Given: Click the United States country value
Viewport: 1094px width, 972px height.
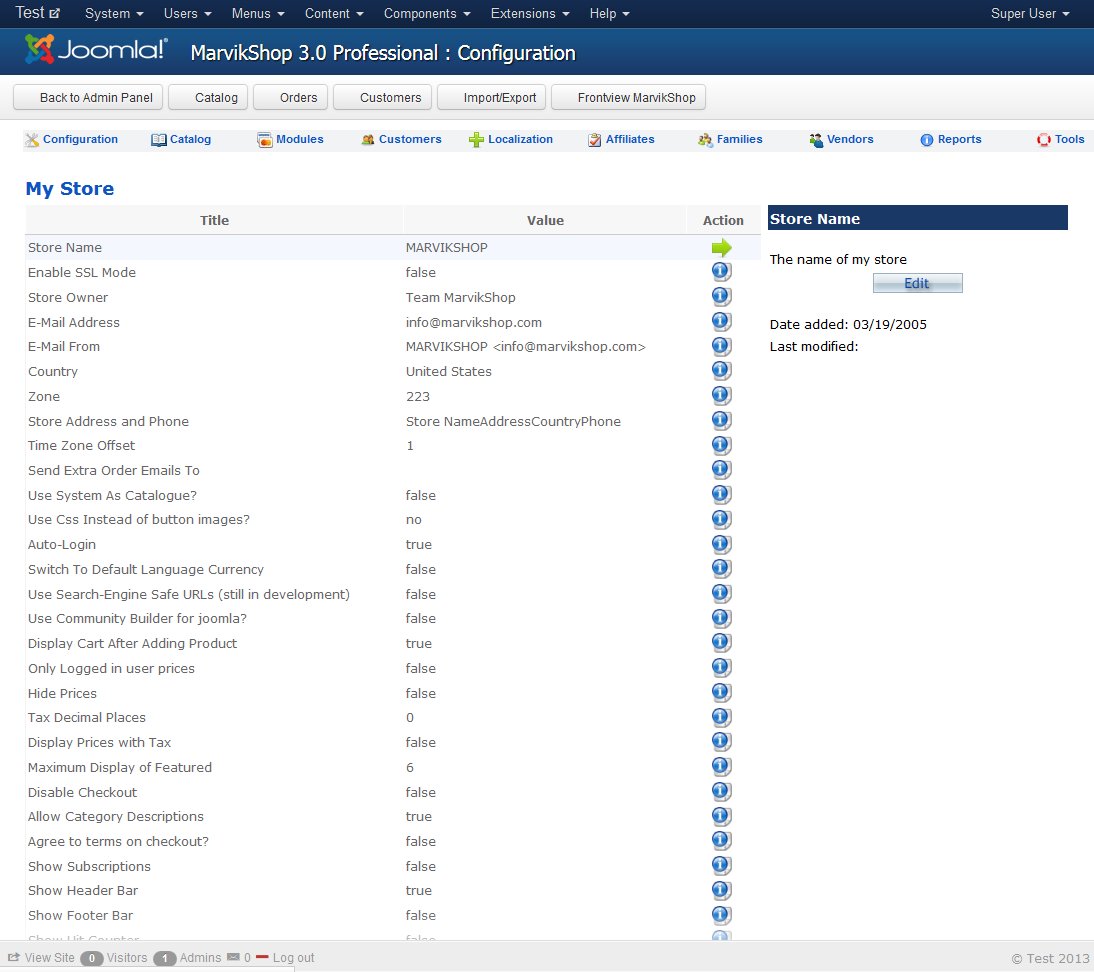Looking at the screenshot, I should click(x=449, y=371).
